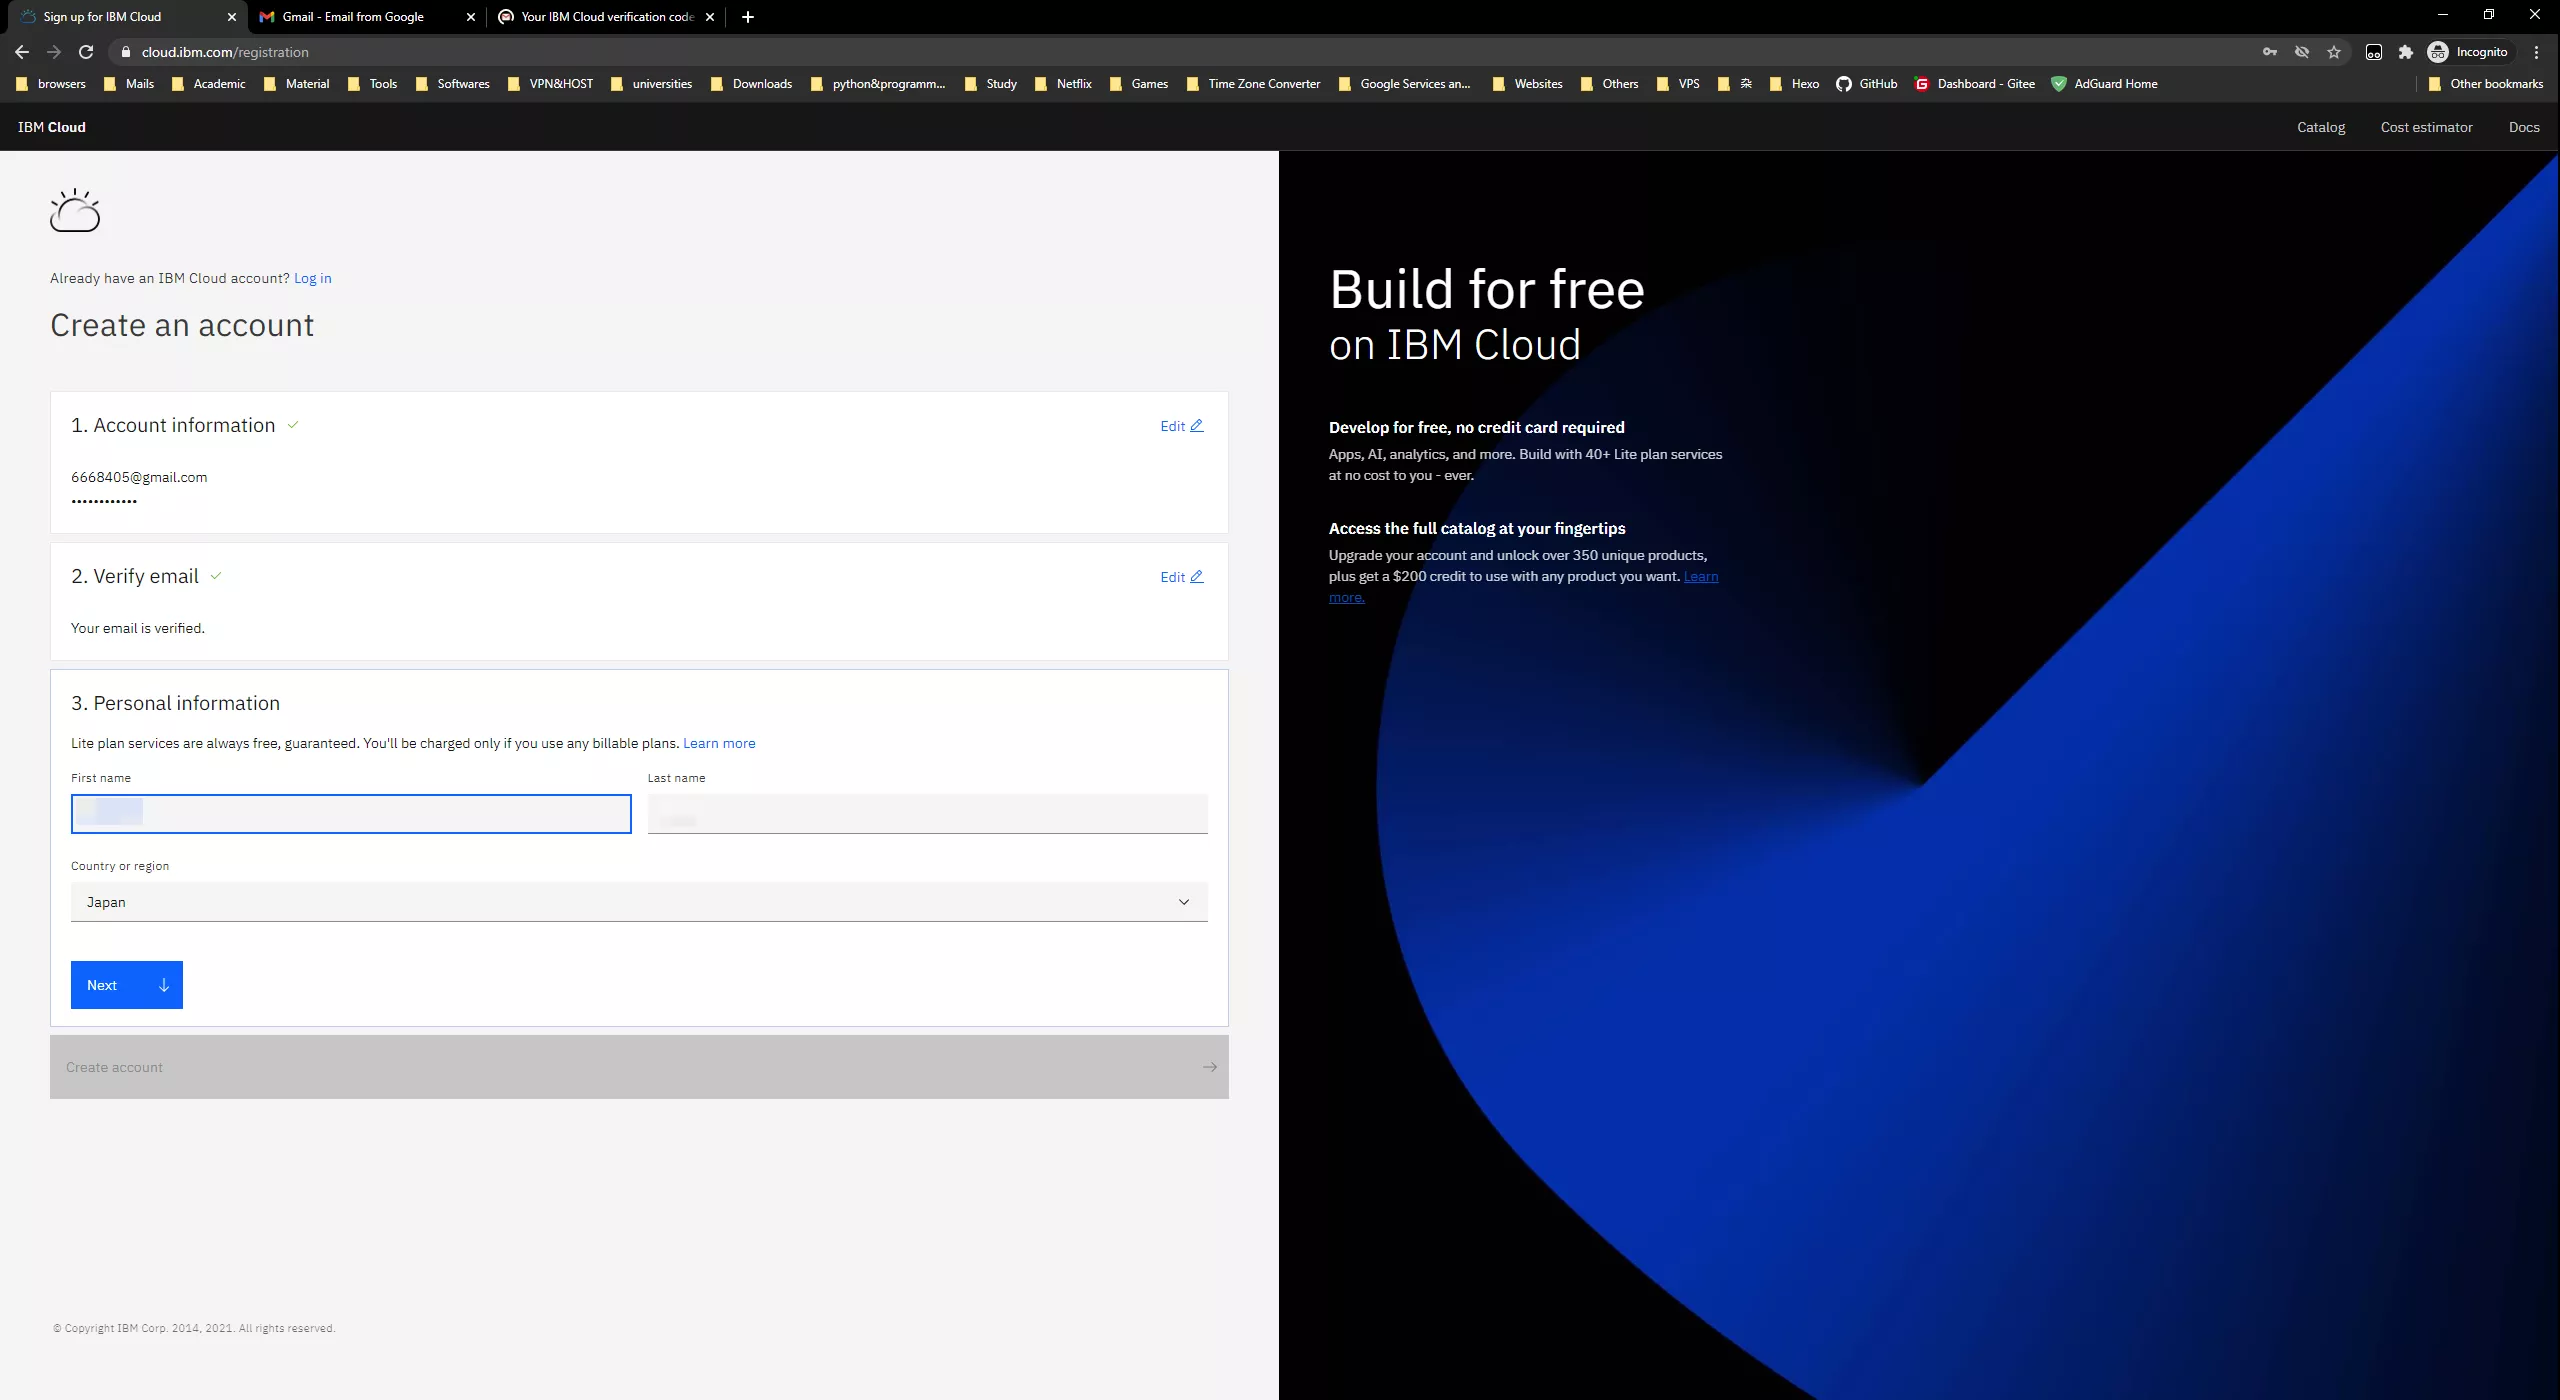
Task: Open the AdGuard Home bookmark
Action: pos(2104,84)
